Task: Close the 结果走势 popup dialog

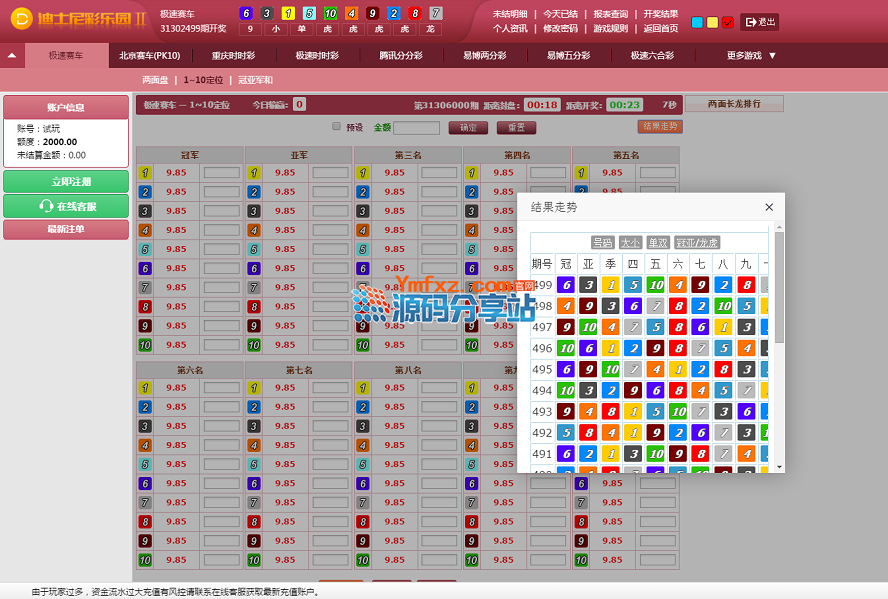Action: (x=769, y=207)
